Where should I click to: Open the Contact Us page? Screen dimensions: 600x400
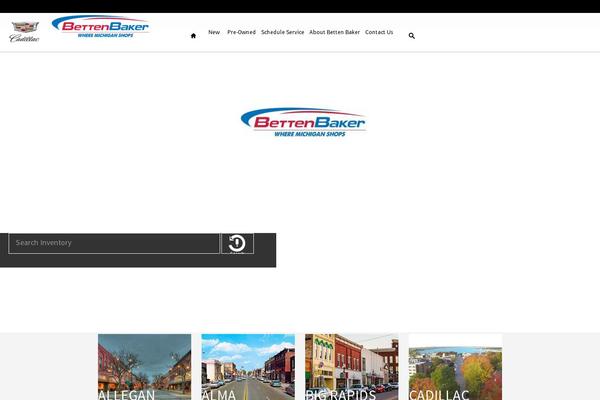(379, 32)
